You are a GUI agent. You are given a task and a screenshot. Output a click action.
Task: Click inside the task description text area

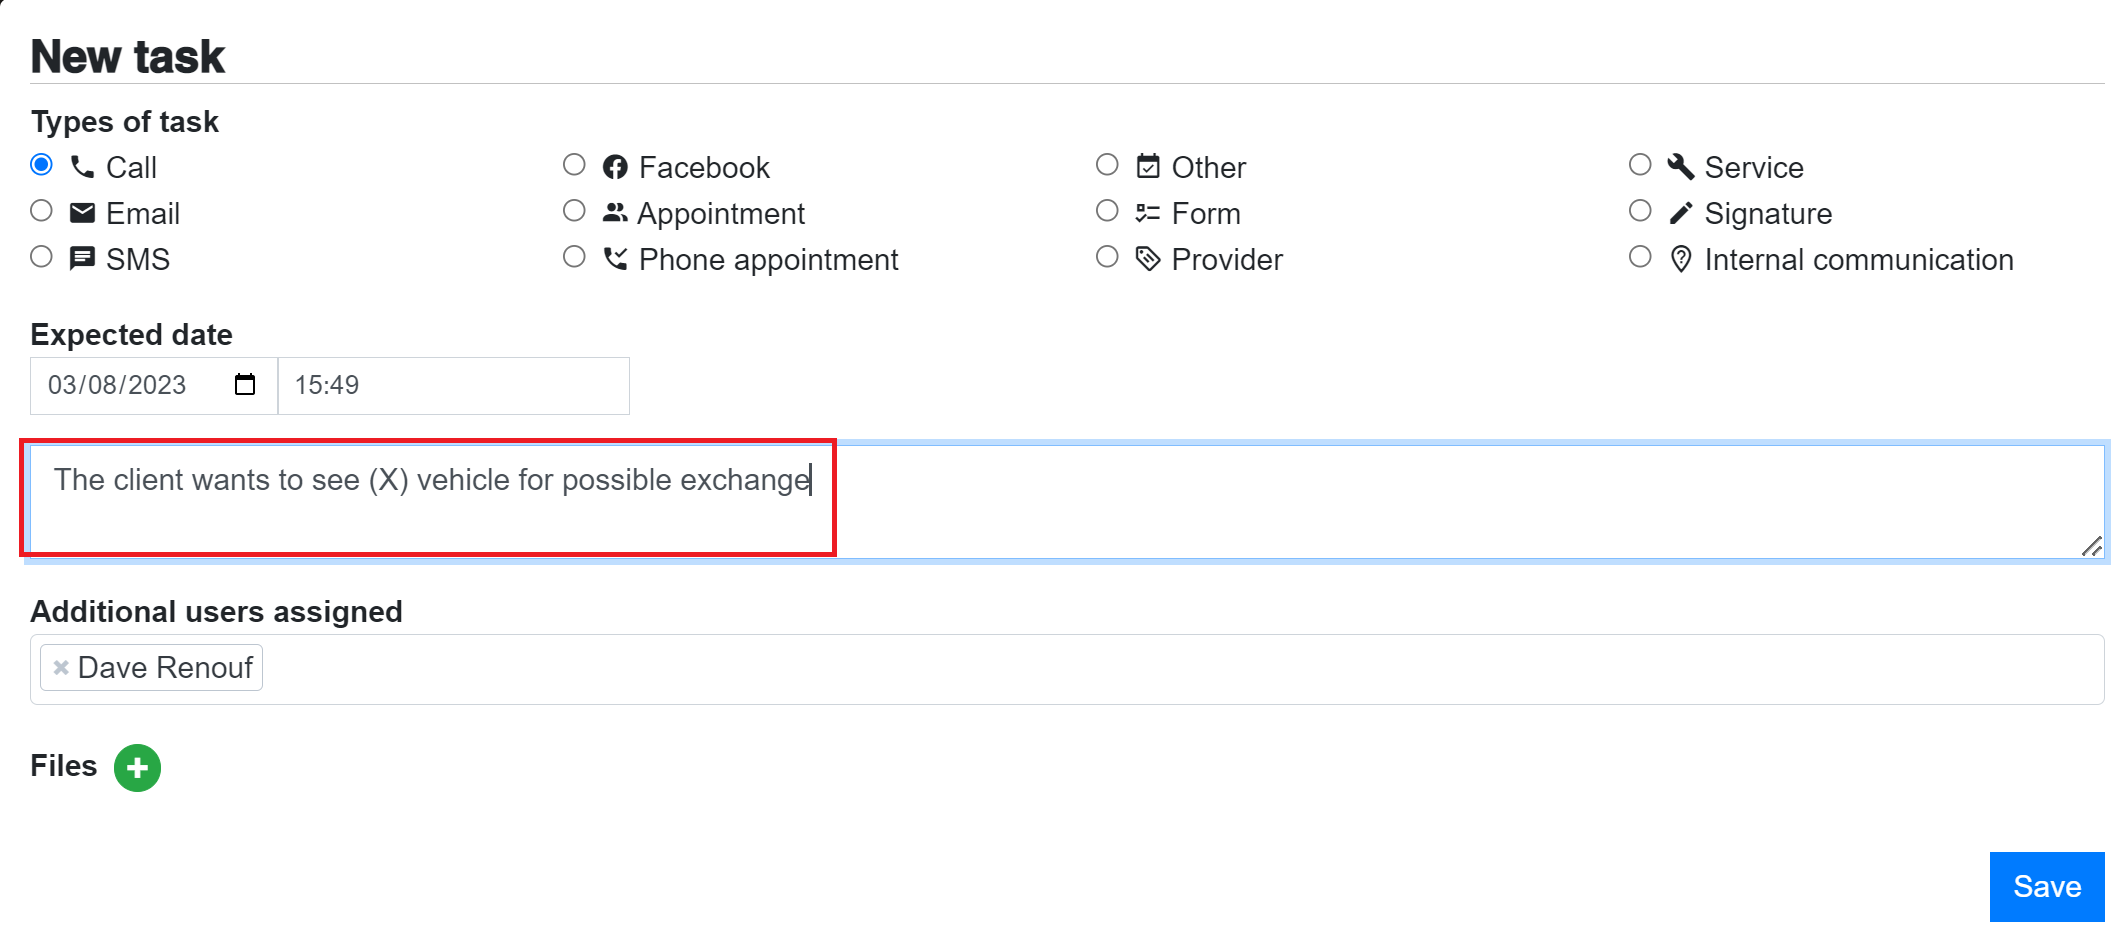[1067, 502]
